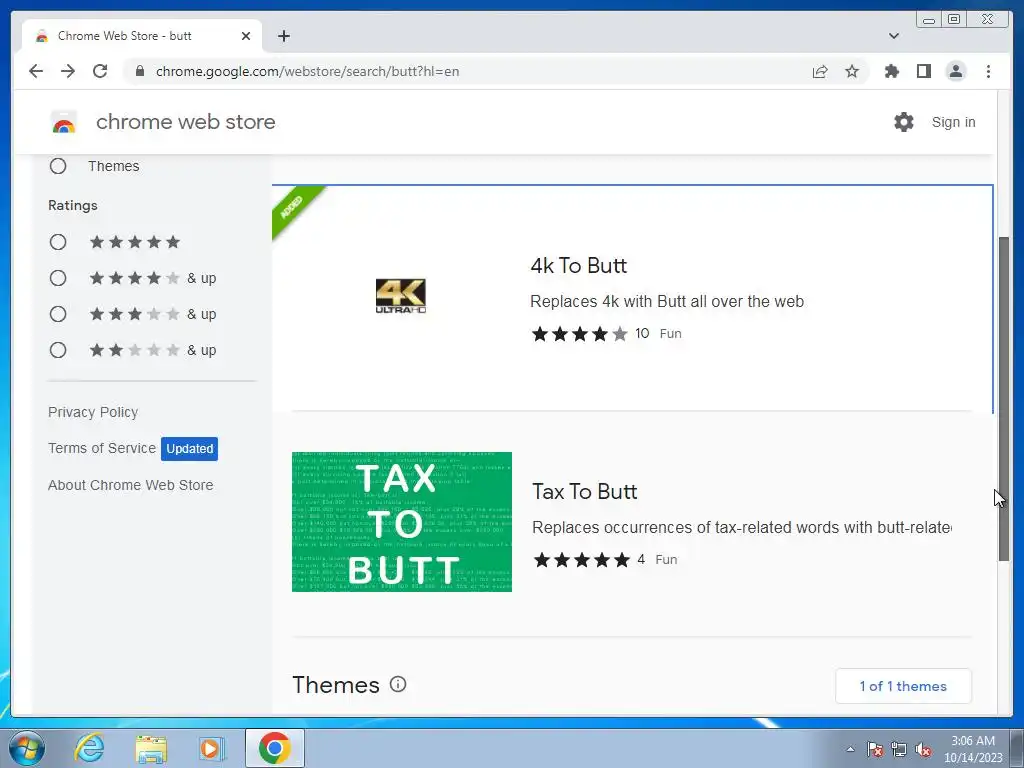Image resolution: width=1024 pixels, height=768 pixels.
Task: Click the Themes info icon
Action: [398, 684]
